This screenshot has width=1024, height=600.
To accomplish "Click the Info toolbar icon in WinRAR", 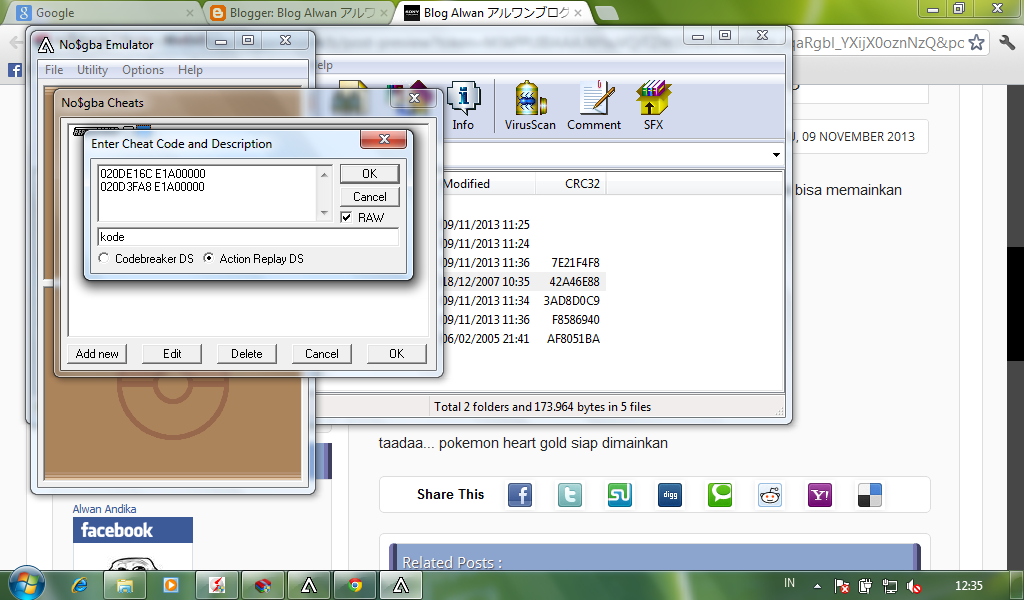I will pyautogui.click(x=464, y=106).
